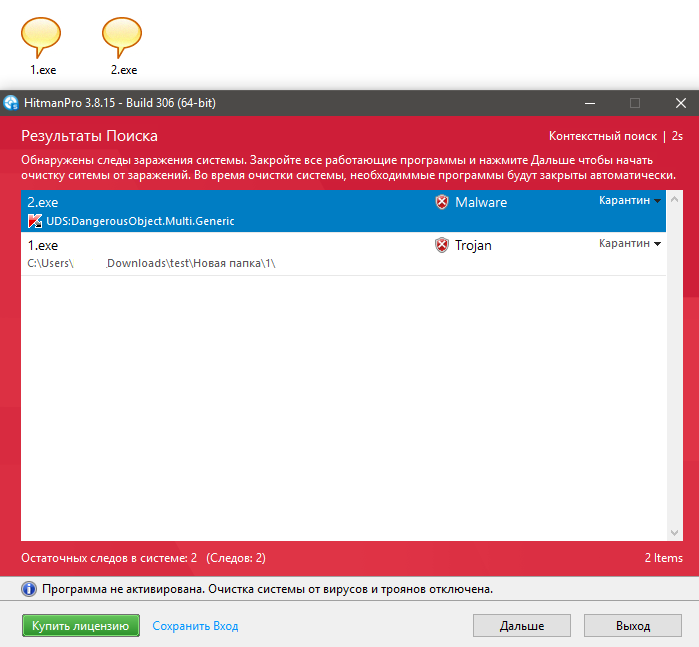Click the results list scrollbar up arrow
Image resolution: width=699 pixels, height=647 pixels.
pos(674,199)
